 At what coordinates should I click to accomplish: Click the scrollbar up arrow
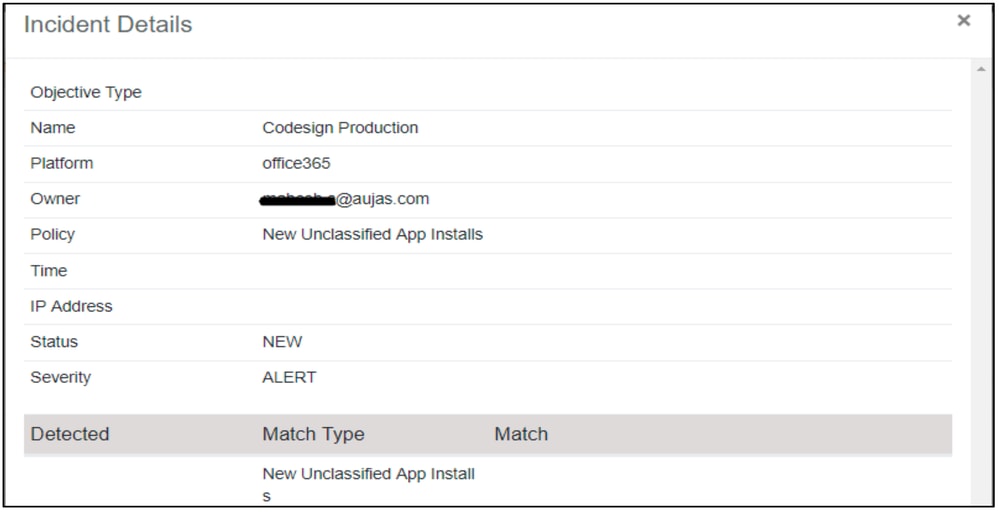[980, 69]
